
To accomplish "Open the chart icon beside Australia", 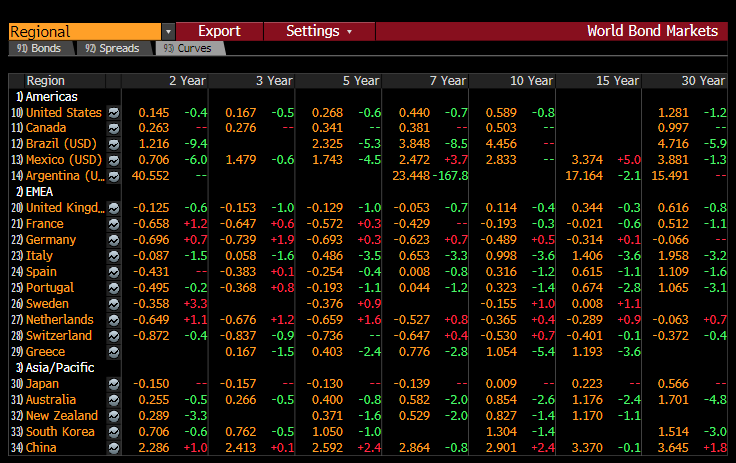I will (x=114, y=400).
